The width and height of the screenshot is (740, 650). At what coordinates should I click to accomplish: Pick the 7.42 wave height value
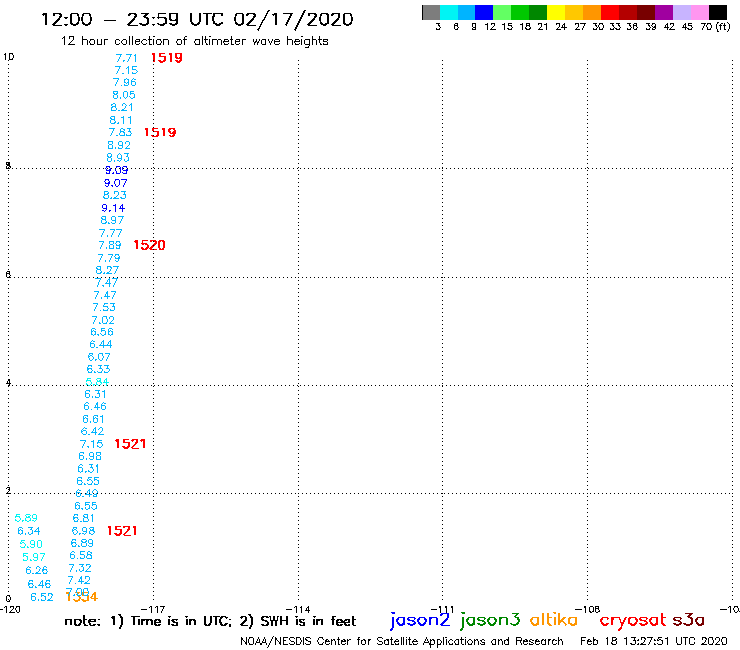(x=79, y=581)
